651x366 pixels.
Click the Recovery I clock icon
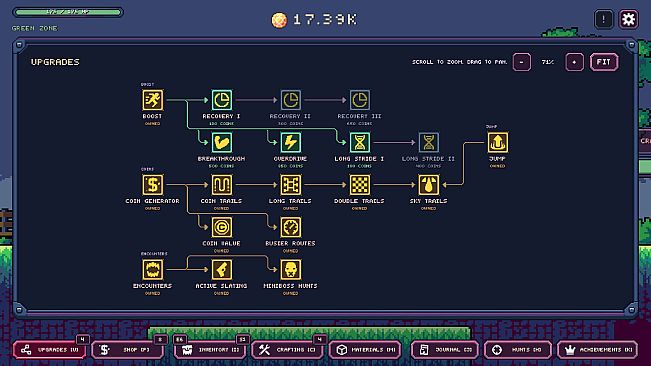pos(221,100)
